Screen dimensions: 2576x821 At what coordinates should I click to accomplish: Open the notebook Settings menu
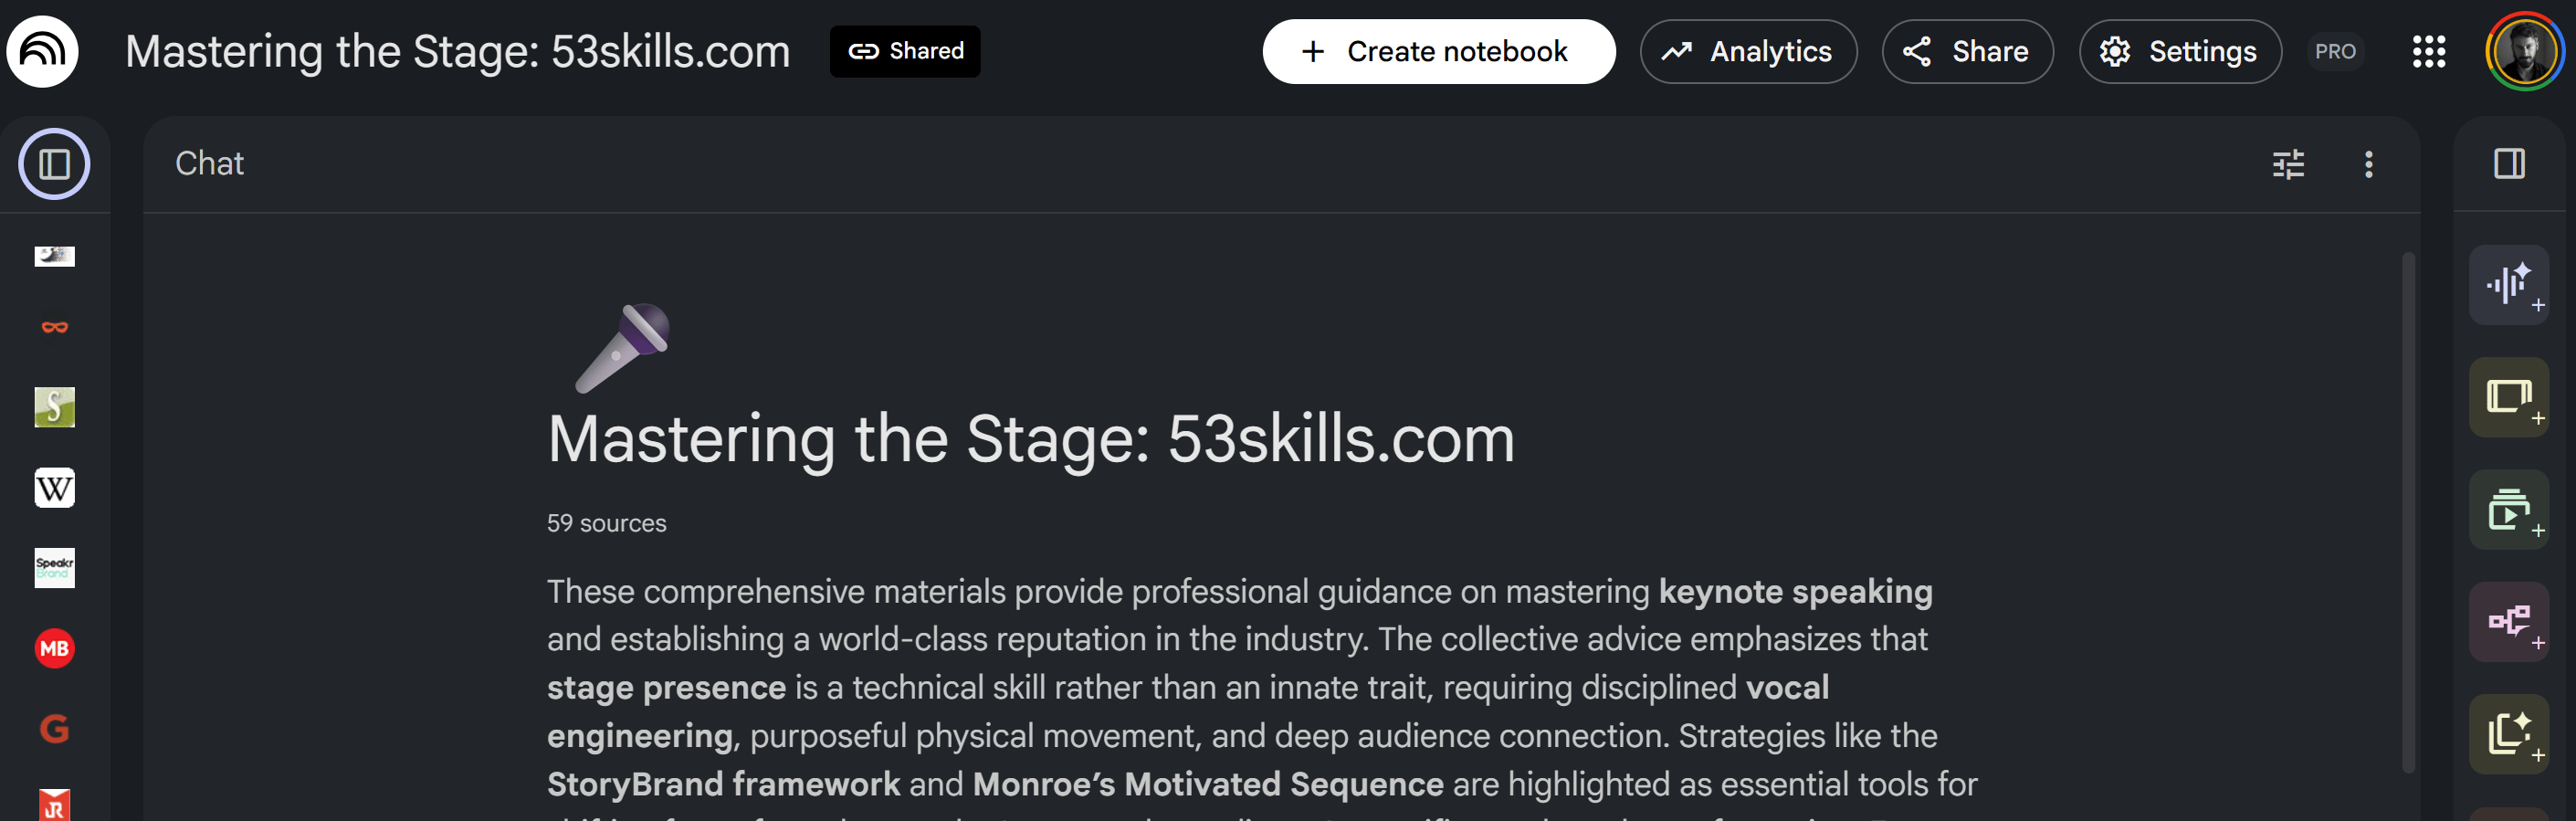point(2180,51)
